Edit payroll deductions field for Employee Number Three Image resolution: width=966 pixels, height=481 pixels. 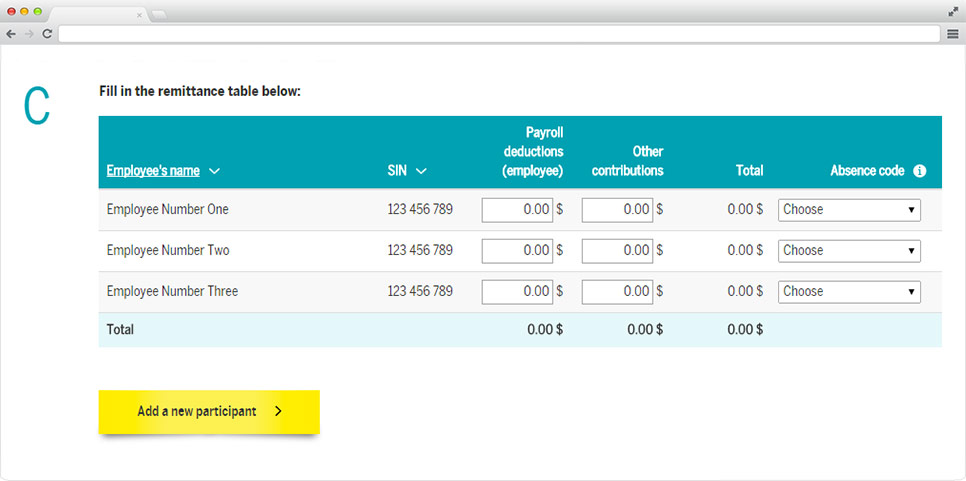(518, 291)
